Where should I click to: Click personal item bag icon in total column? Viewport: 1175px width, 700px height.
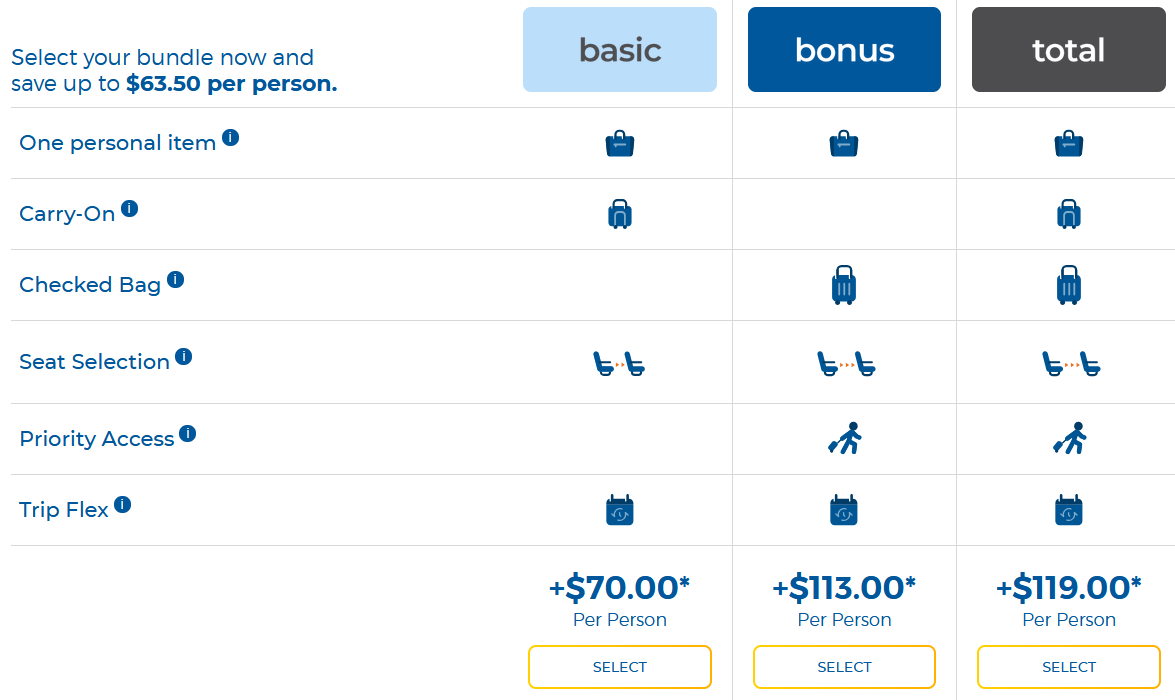click(1069, 143)
